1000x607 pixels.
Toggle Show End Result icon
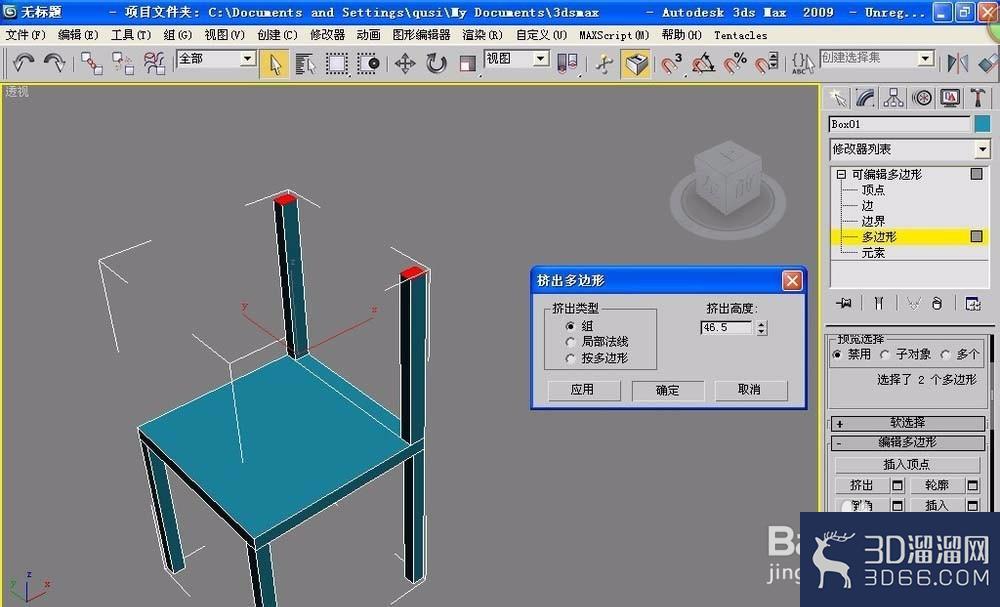click(x=879, y=304)
